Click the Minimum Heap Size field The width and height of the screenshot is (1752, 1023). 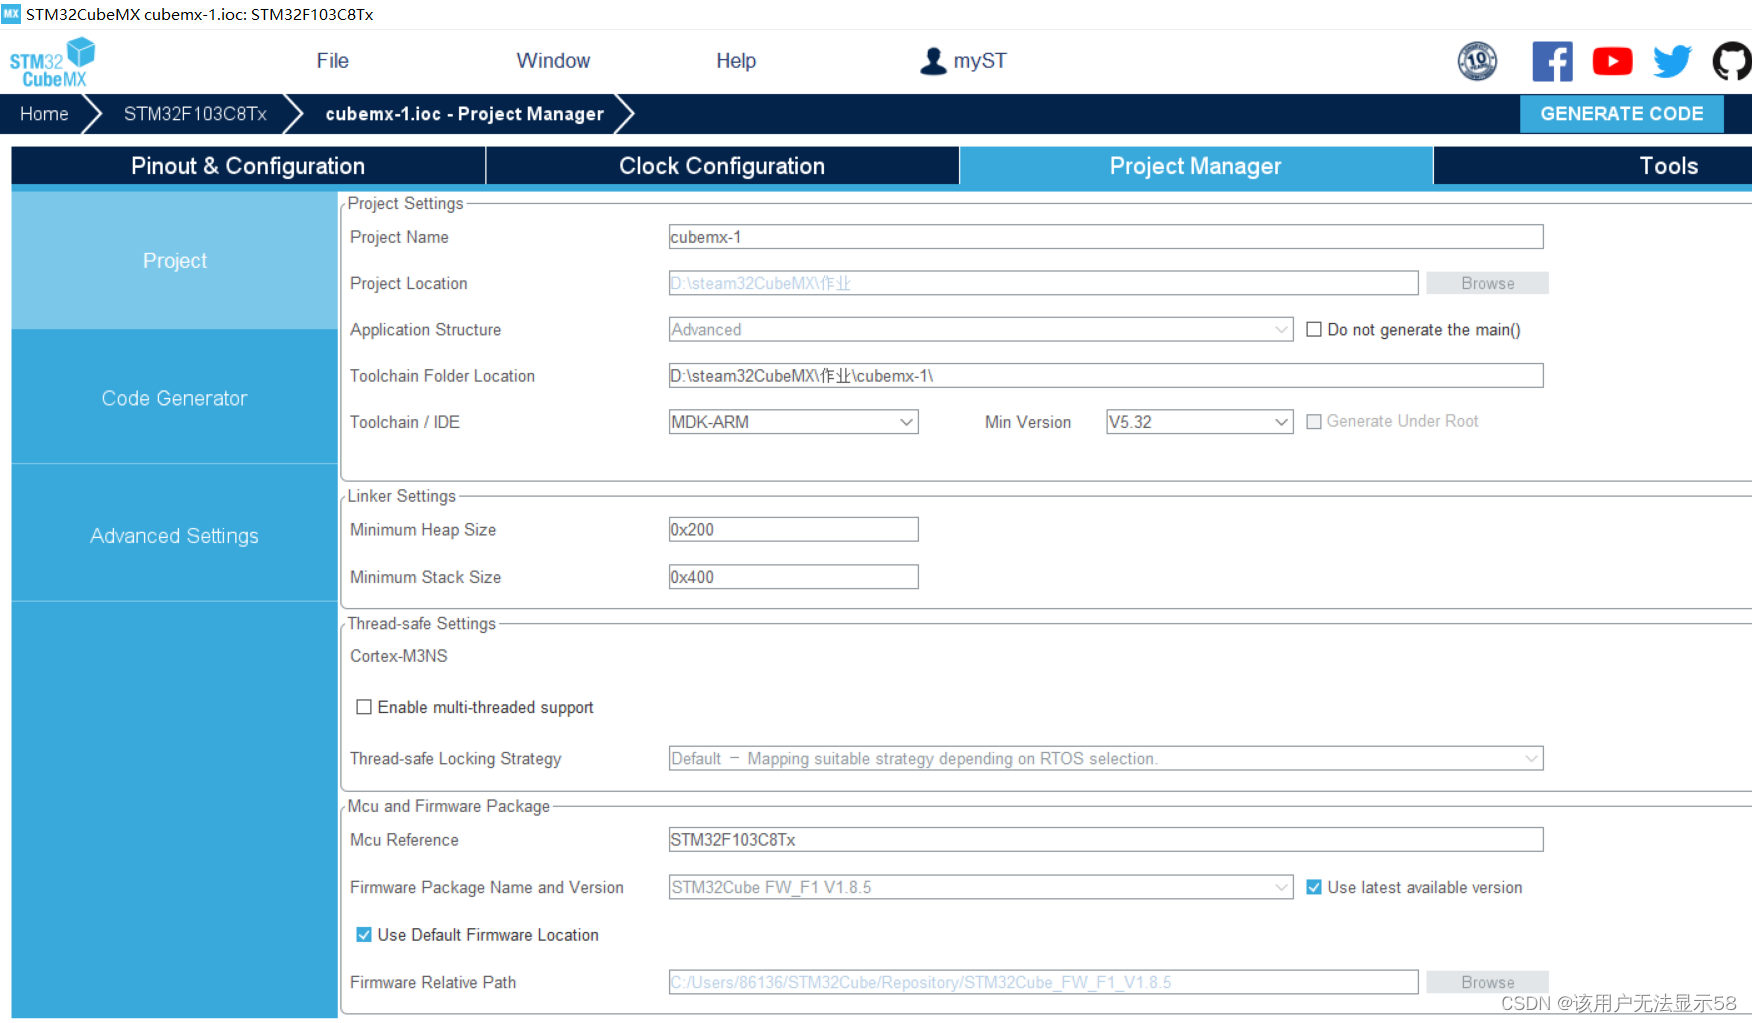pyautogui.click(x=793, y=529)
